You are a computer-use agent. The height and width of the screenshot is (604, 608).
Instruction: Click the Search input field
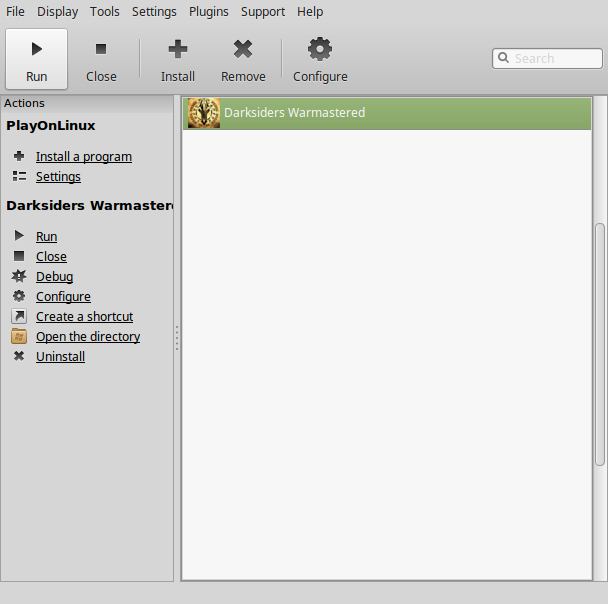pos(547,59)
